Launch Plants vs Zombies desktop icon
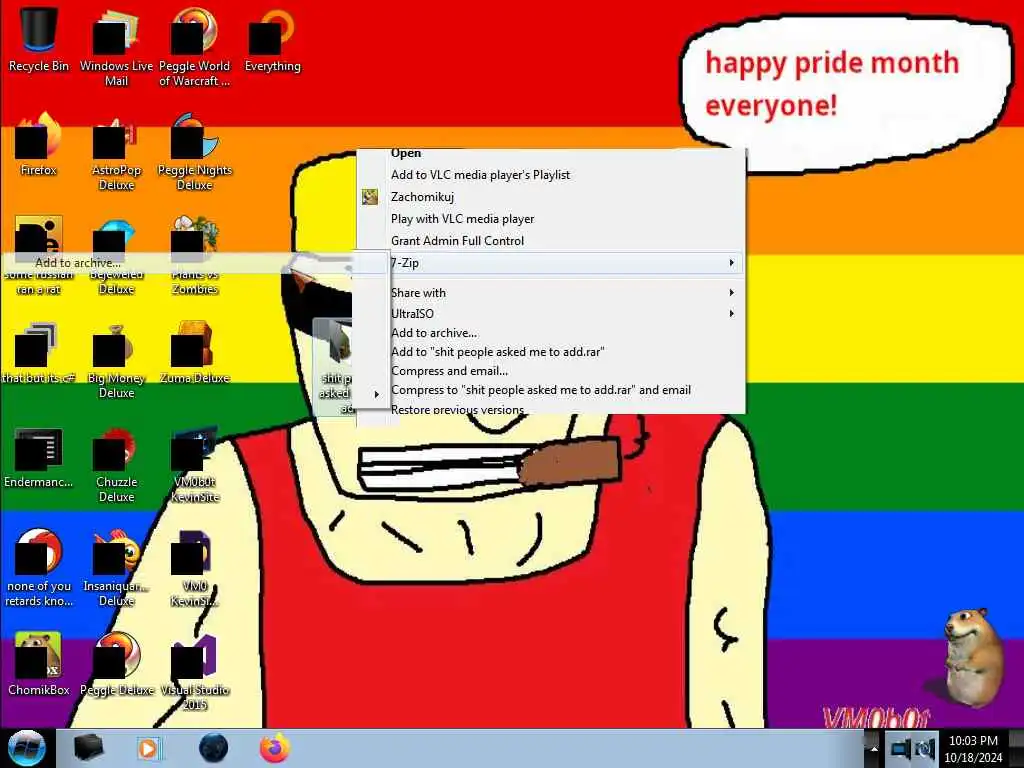Screen dimensions: 1024x768 click(x=194, y=255)
